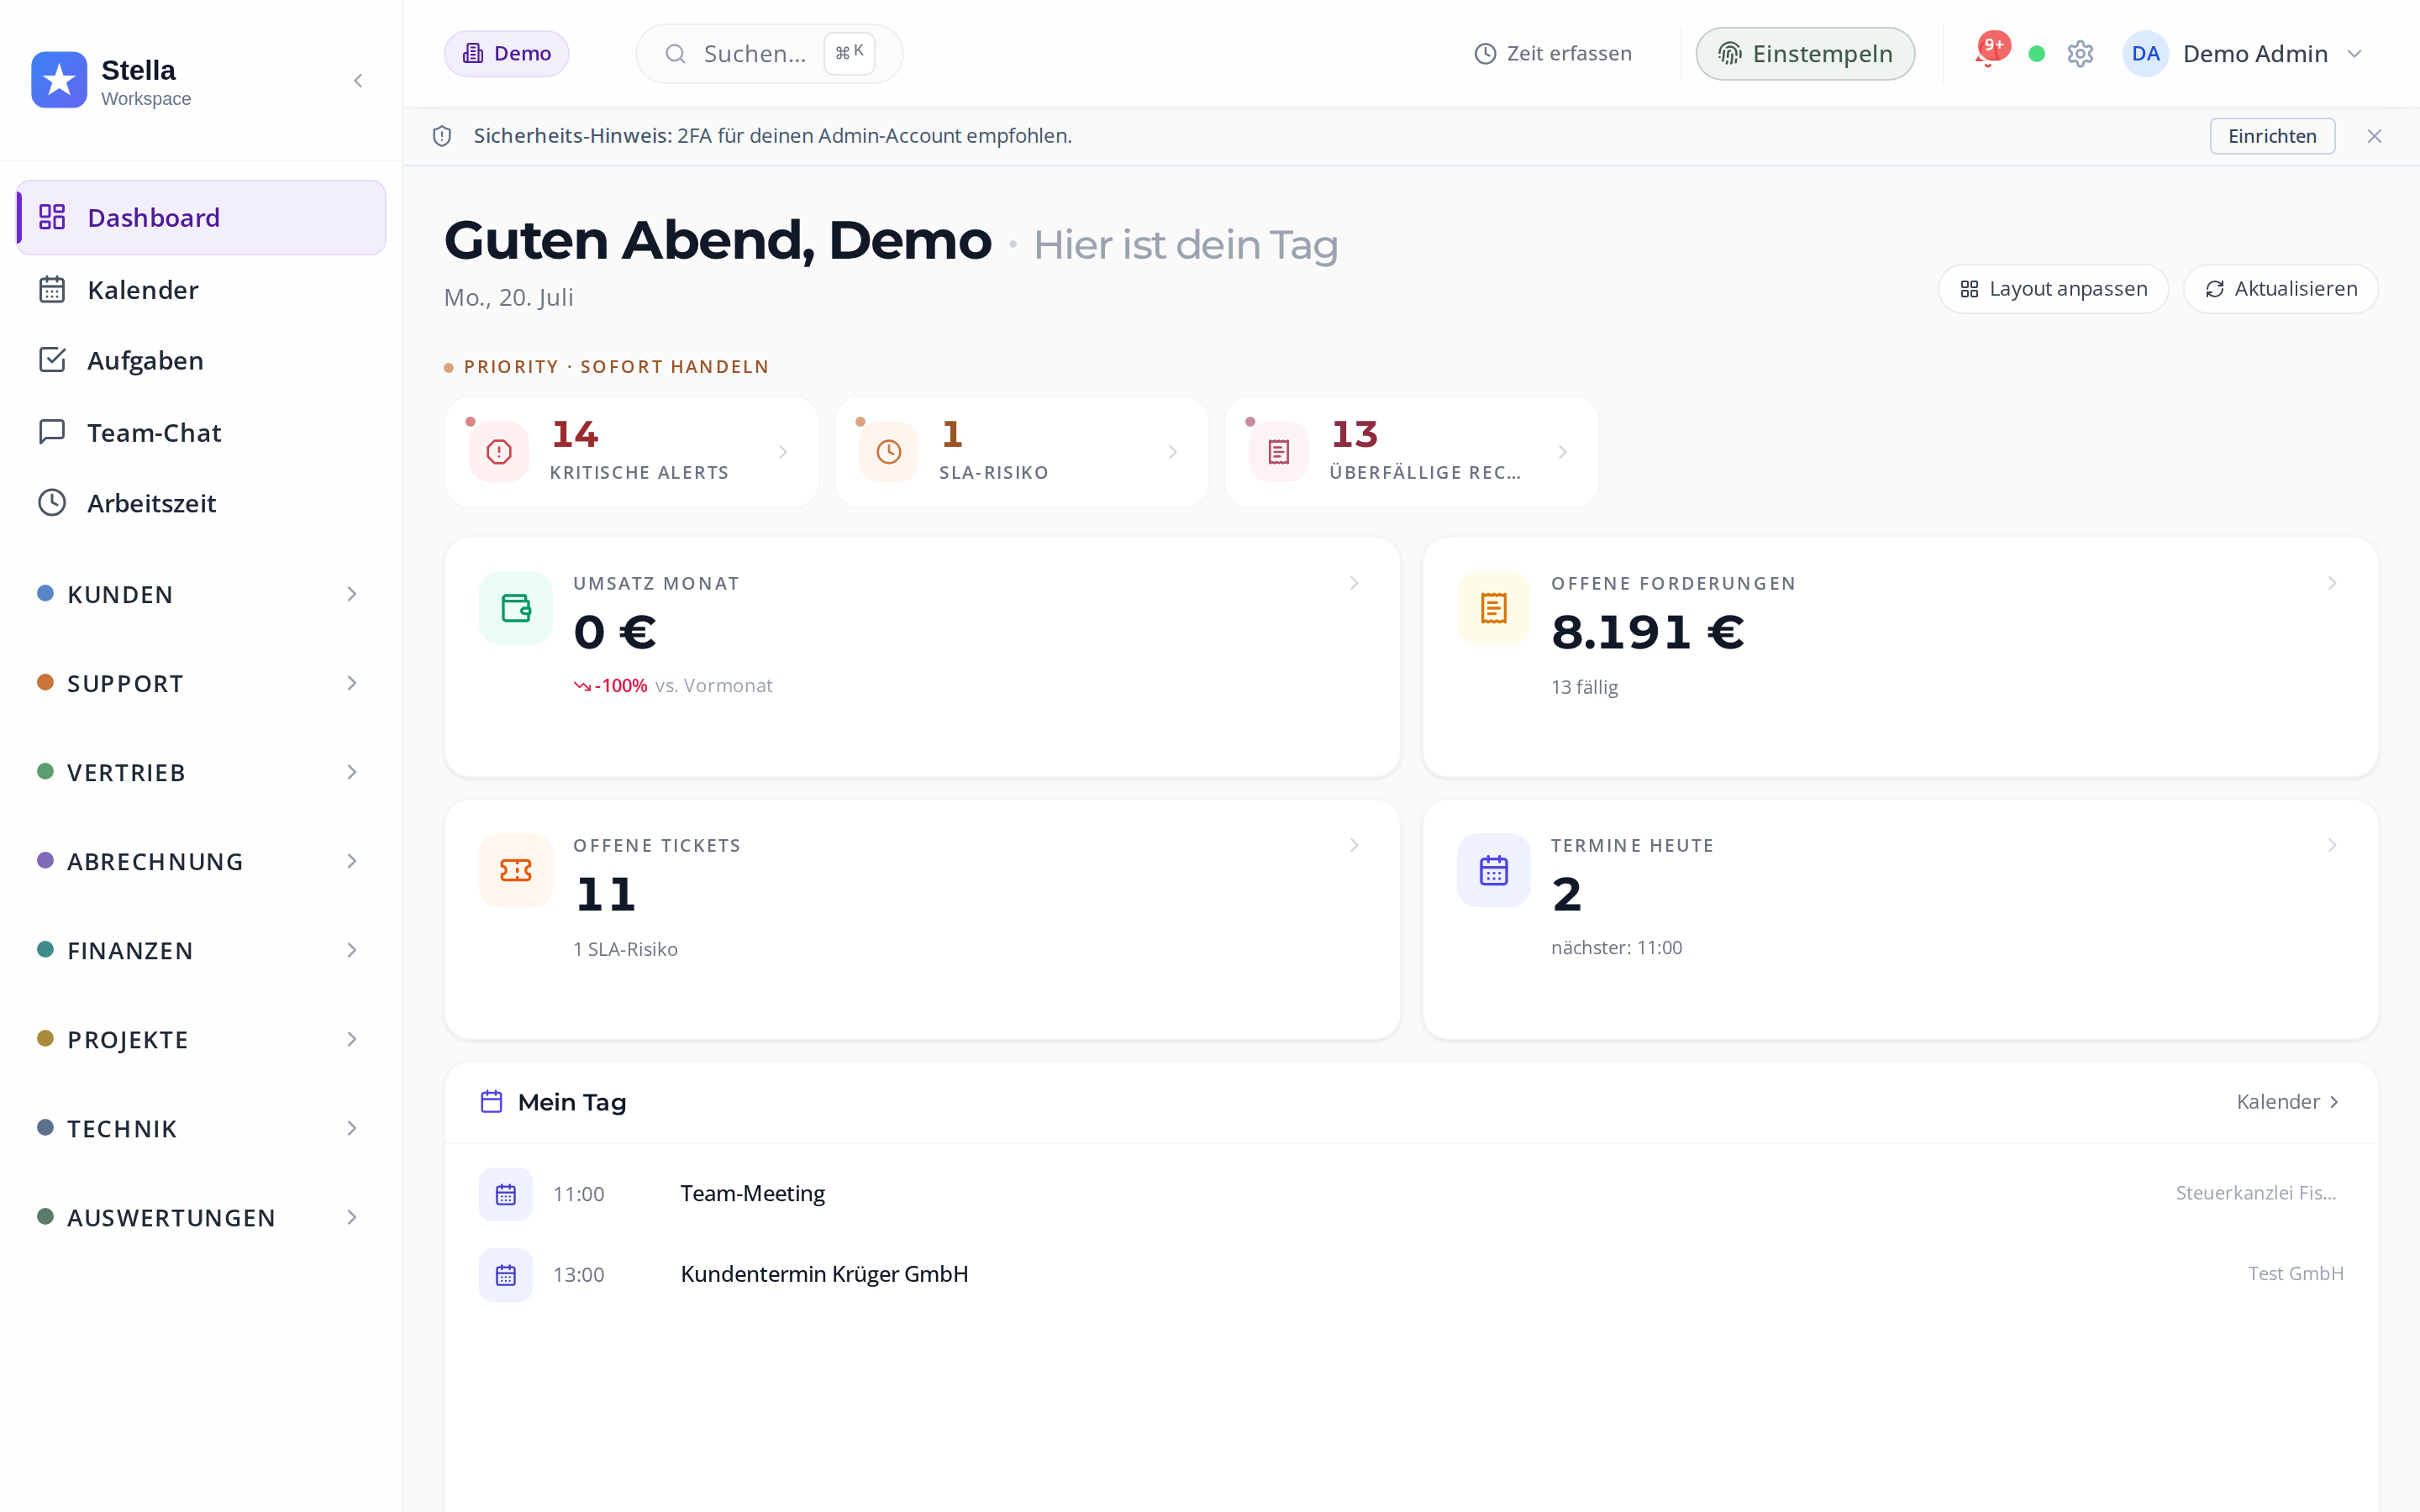Click Zeit erfassen in the header
This screenshot has width=2420, height=1512.
point(1553,54)
